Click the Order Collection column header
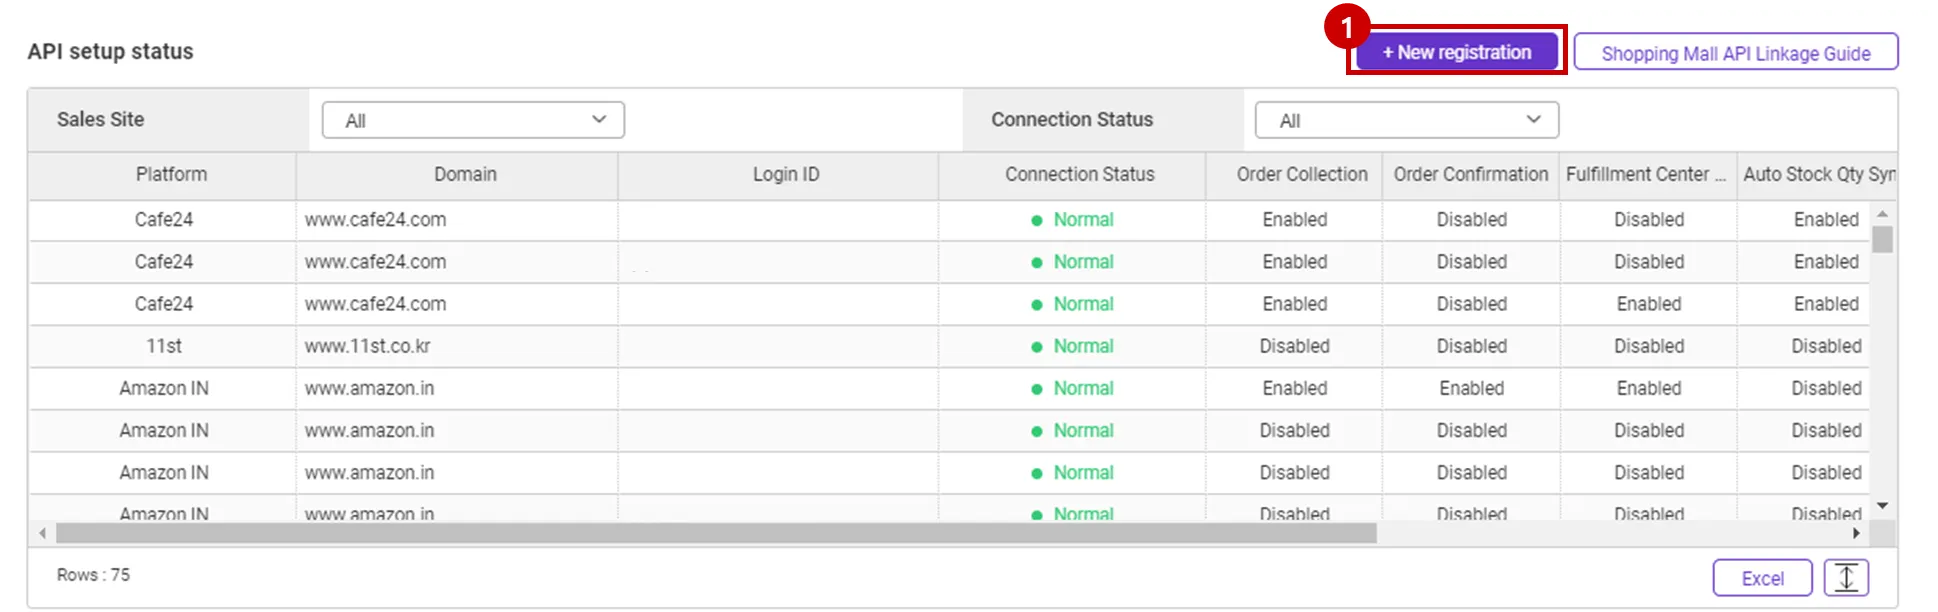 [x=1301, y=174]
